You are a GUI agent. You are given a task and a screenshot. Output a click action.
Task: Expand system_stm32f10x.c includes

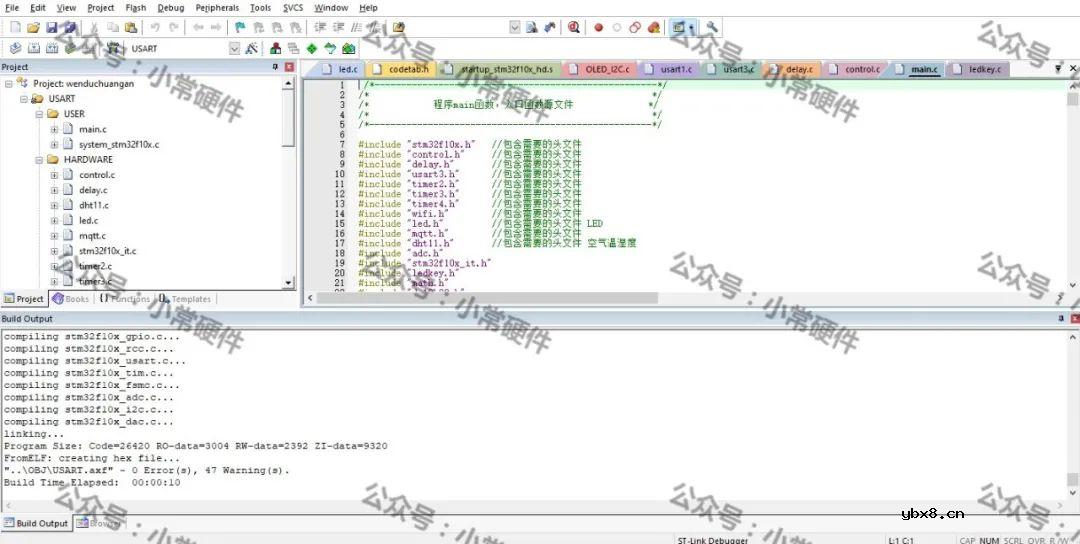pos(54,145)
